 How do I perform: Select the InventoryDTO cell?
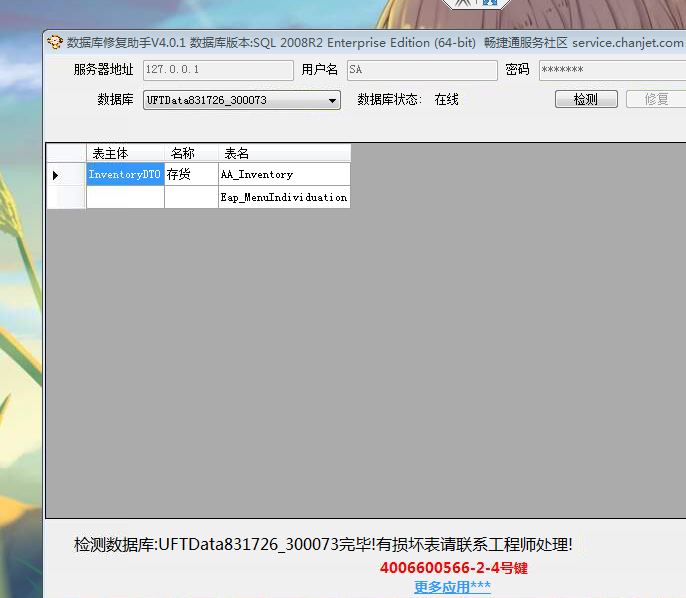(x=125, y=174)
